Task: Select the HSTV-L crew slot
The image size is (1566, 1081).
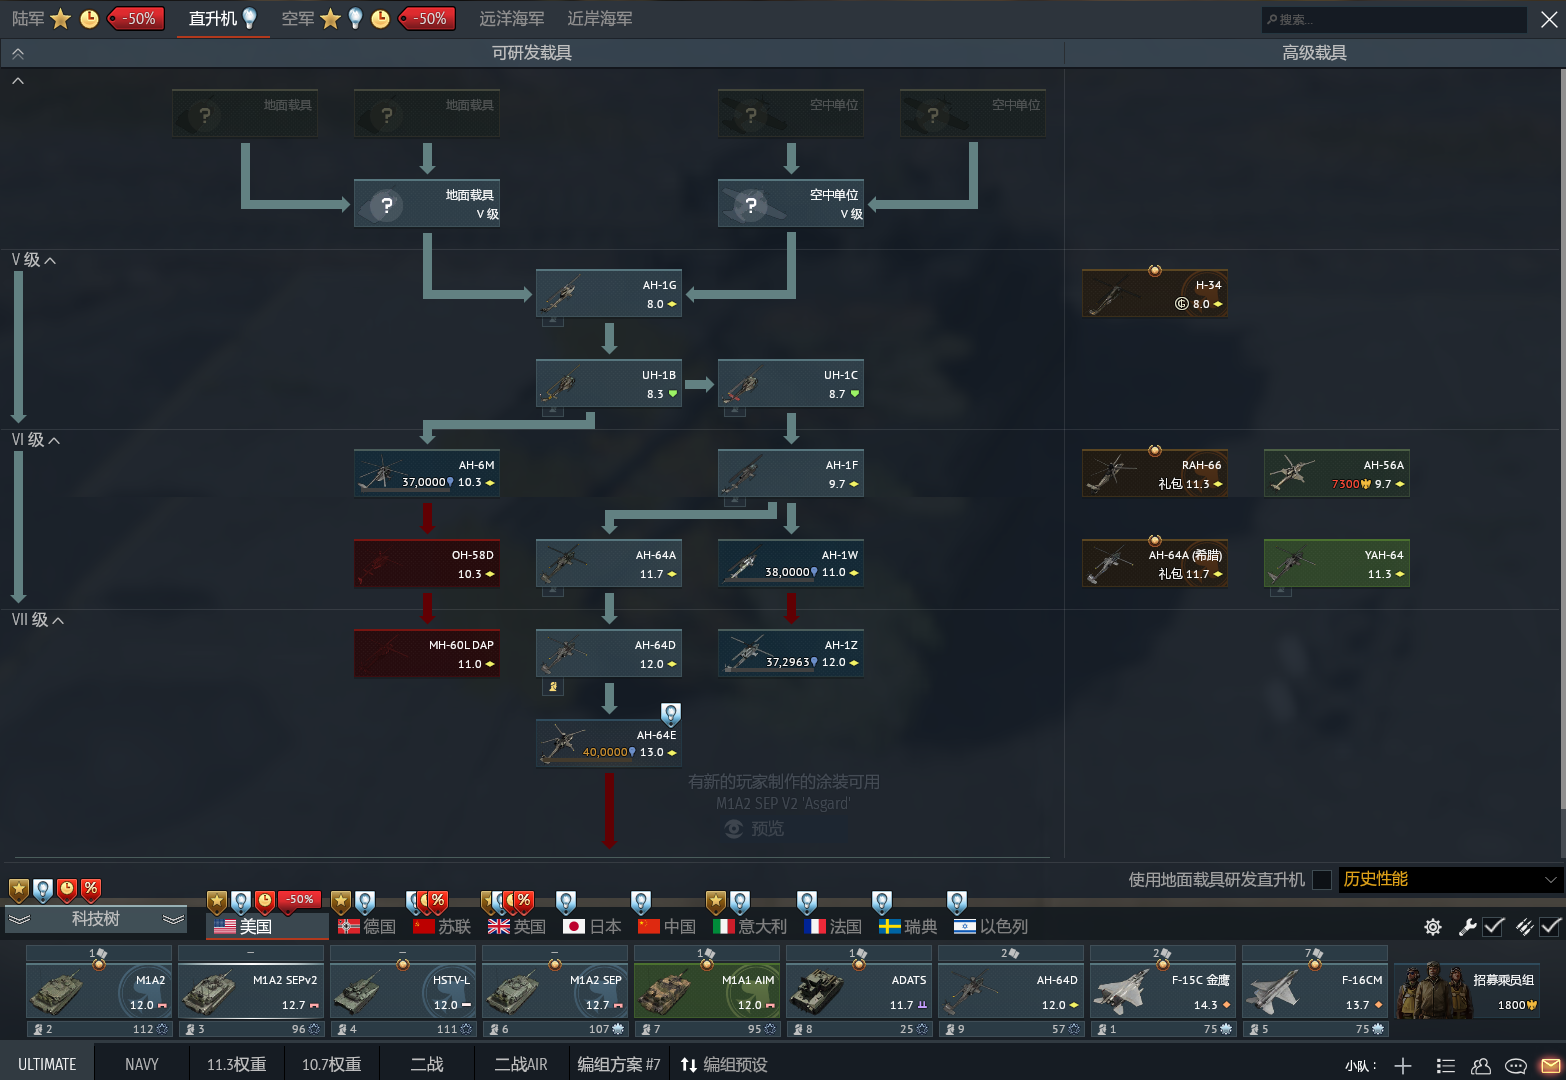Action: pos(403,993)
